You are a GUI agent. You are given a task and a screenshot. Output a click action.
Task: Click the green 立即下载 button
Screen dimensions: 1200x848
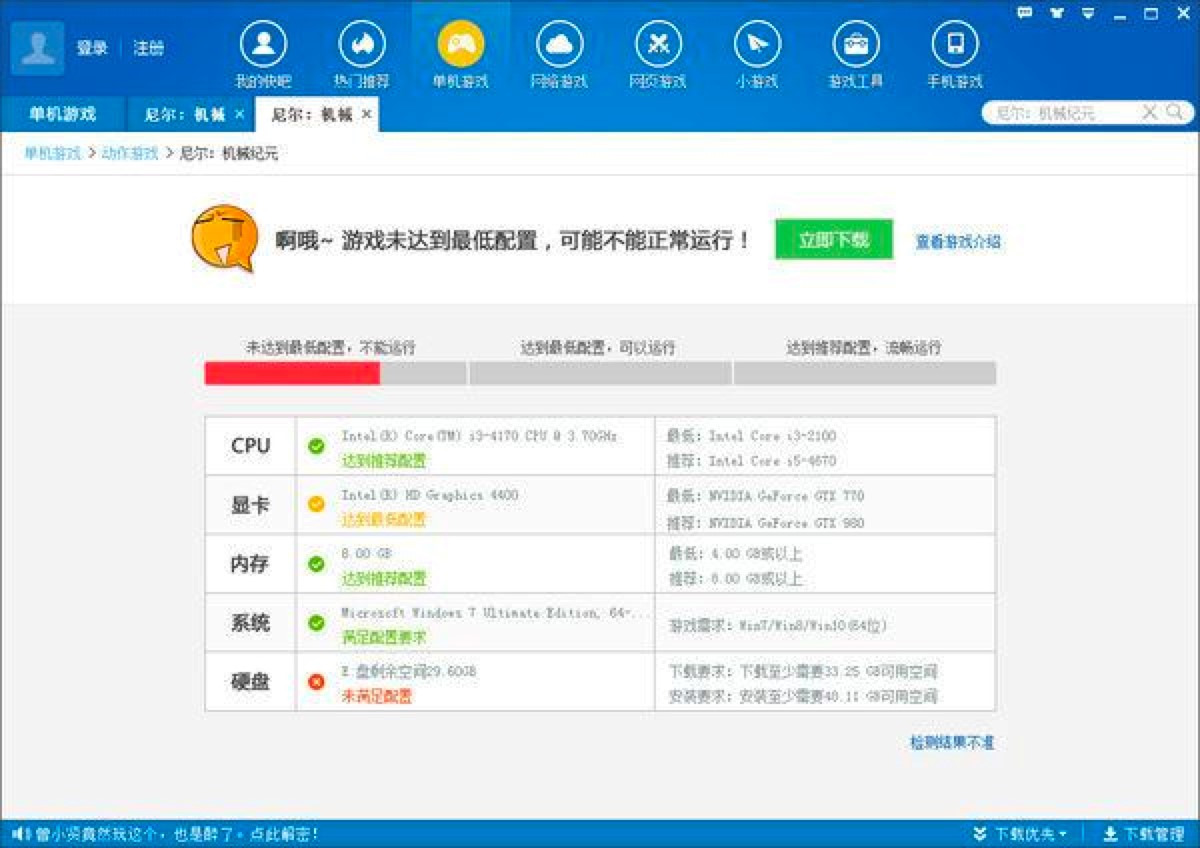pos(833,240)
